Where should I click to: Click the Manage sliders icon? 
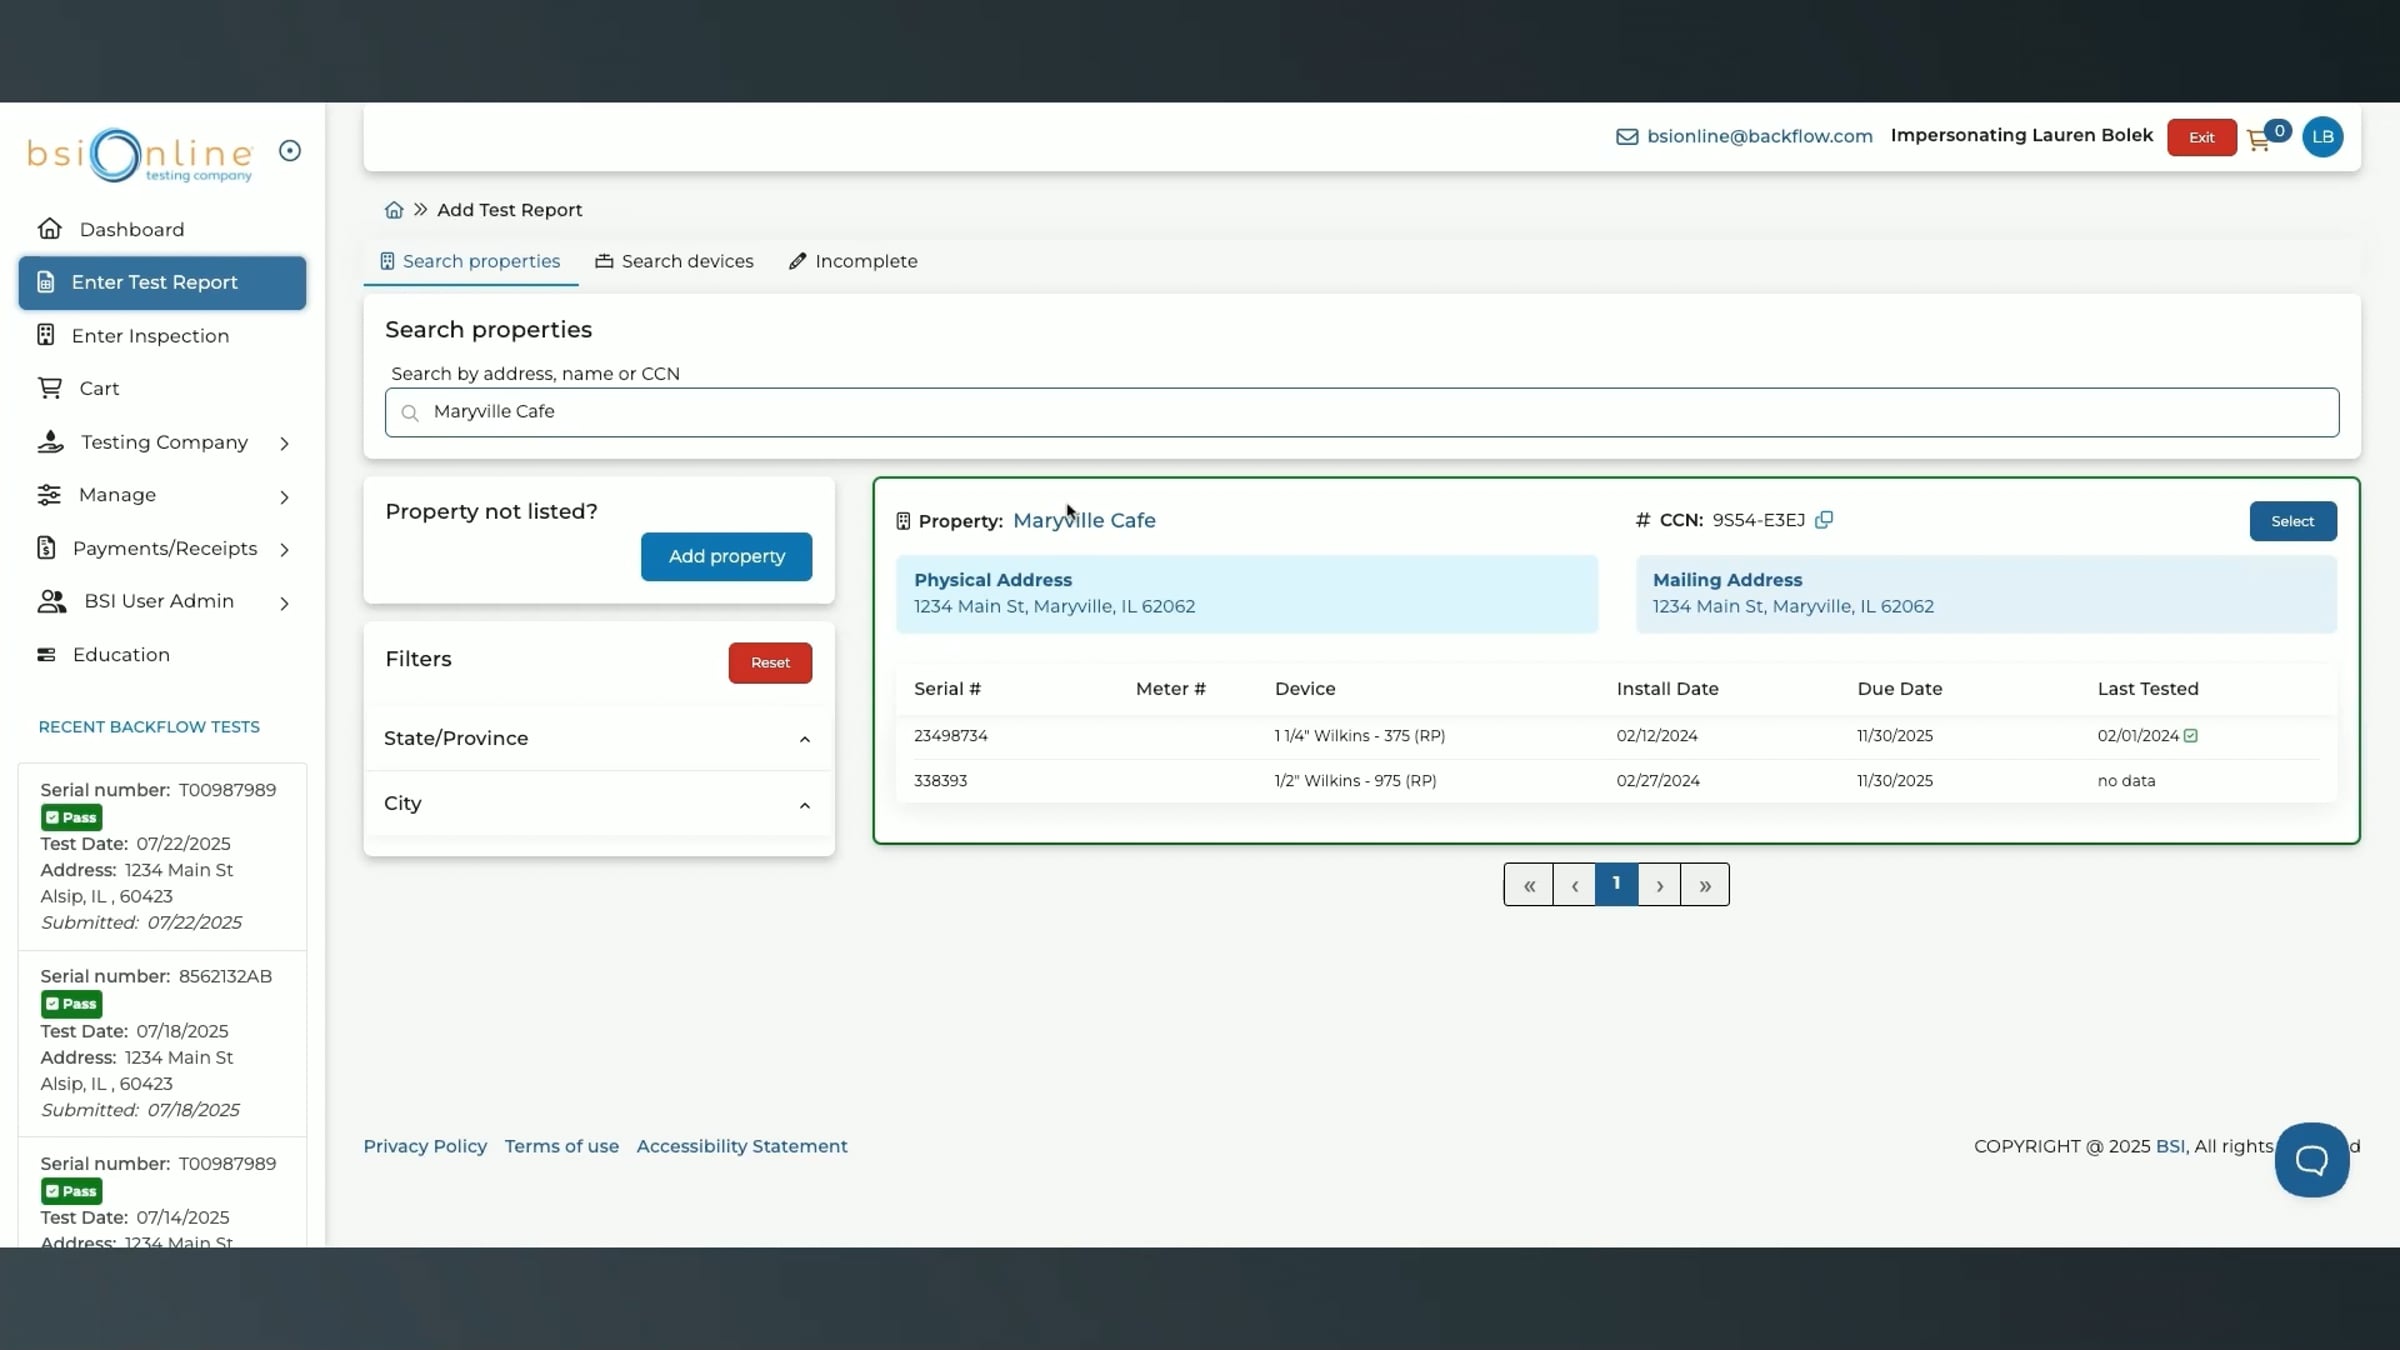pos(49,495)
